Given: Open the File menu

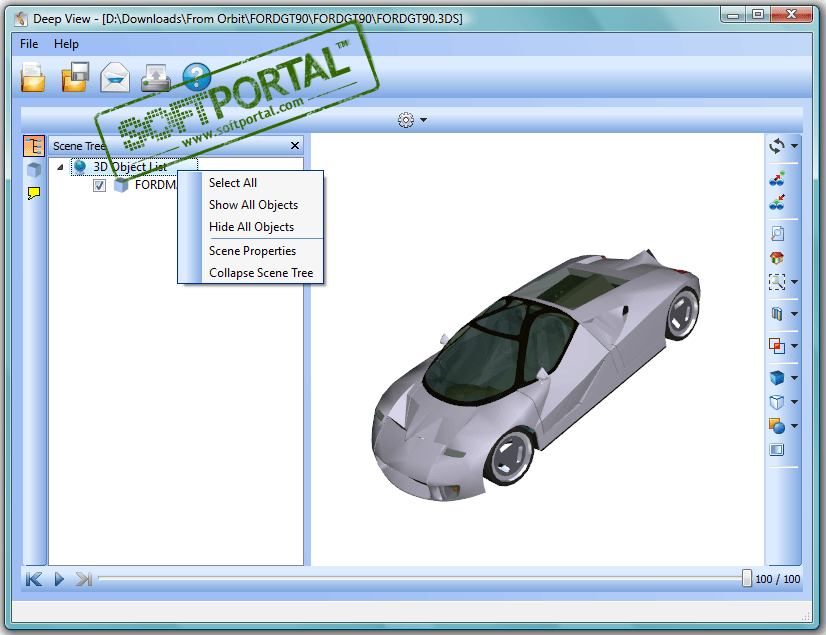Looking at the screenshot, I should (x=29, y=44).
